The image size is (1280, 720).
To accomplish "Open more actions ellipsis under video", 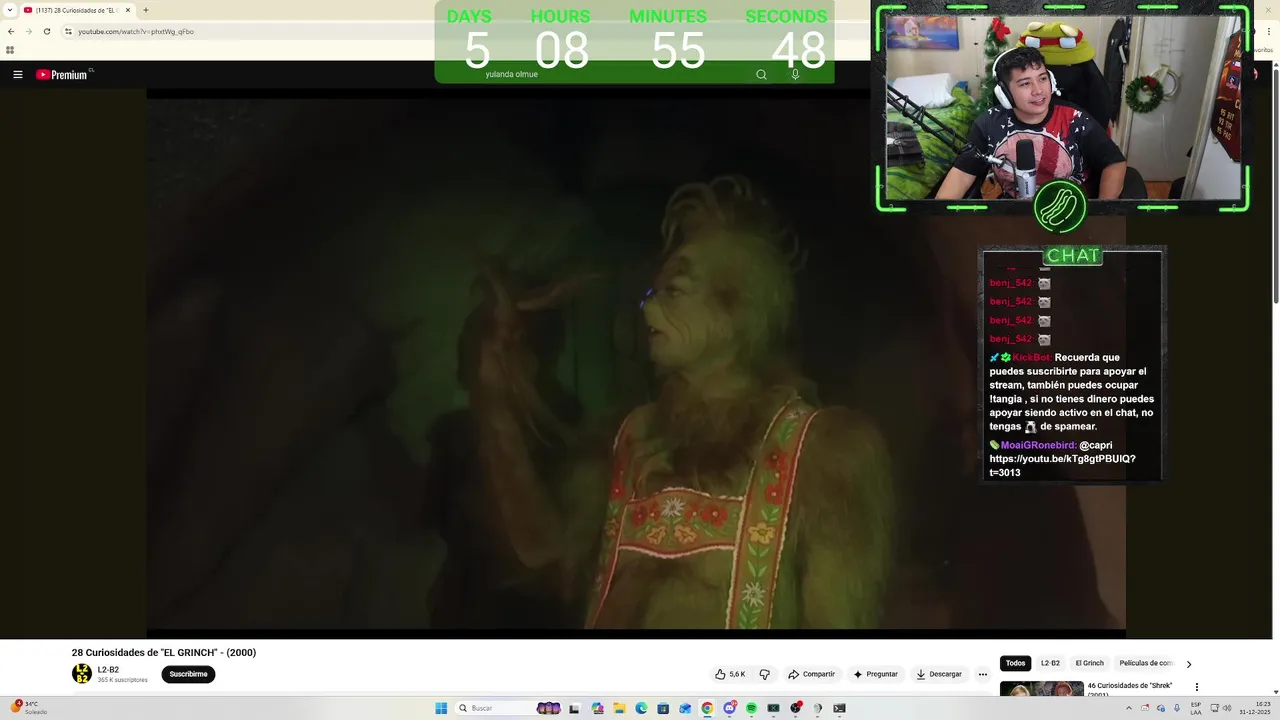I will (x=982, y=674).
